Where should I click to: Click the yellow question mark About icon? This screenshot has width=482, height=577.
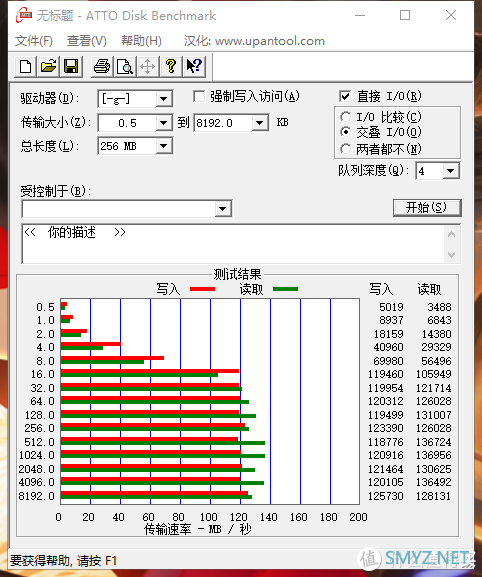[170, 67]
